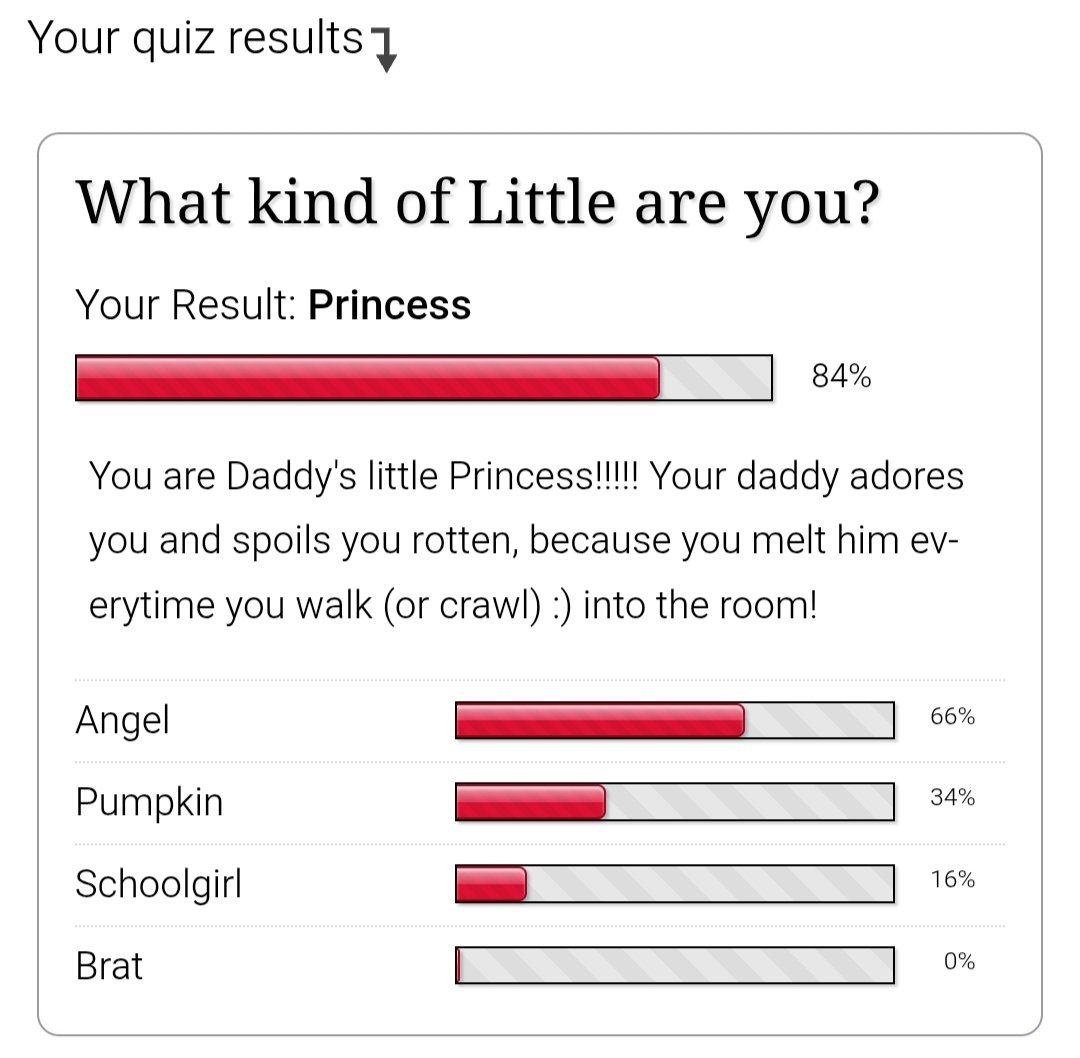Select the Schoolgirl row label
Viewport: 1080px width, 1058px height.
[158, 884]
